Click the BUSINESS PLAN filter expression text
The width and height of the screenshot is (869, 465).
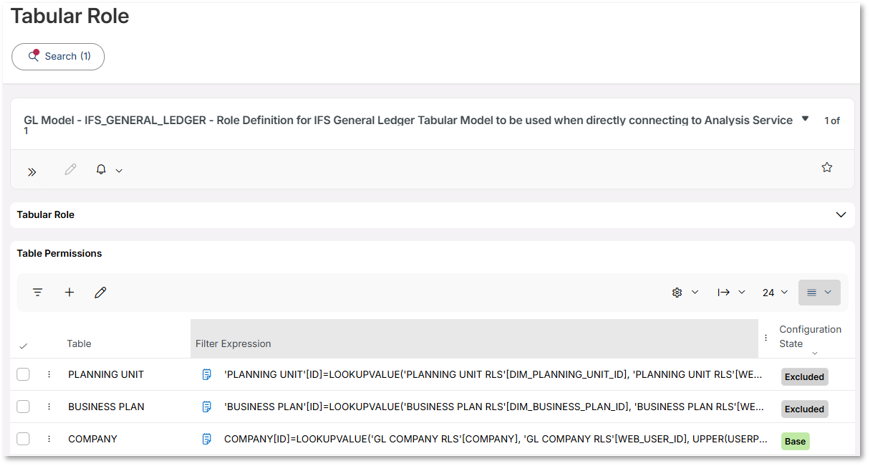point(494,407)
